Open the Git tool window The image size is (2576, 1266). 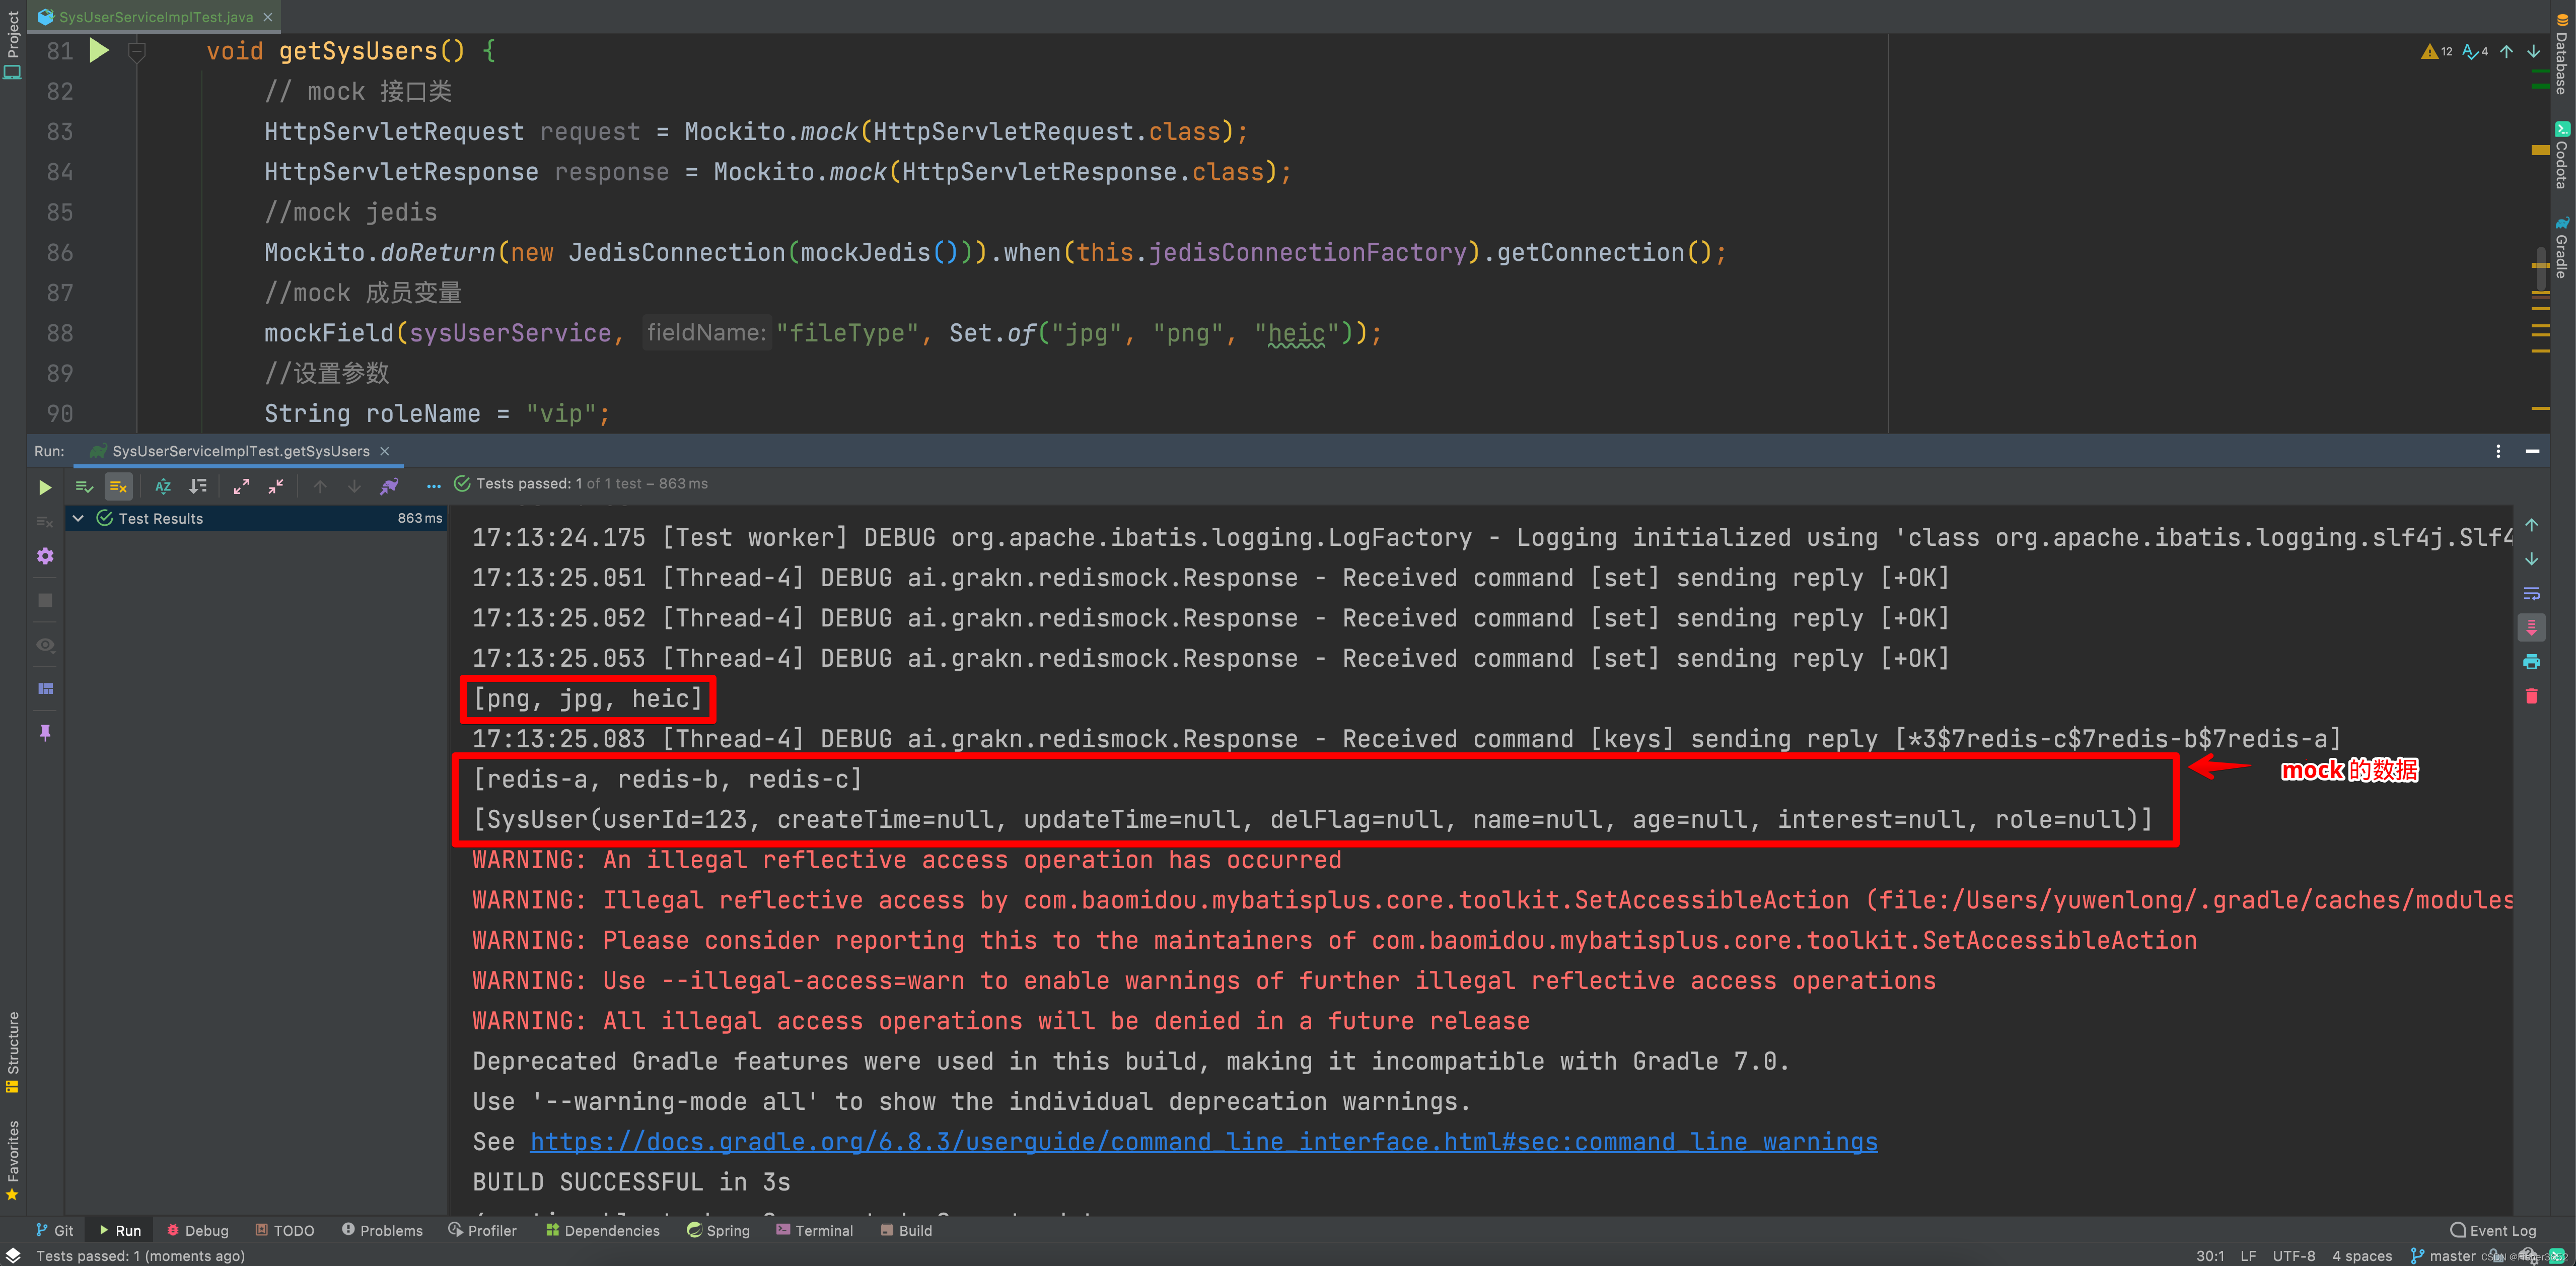tap(55, 1230)
